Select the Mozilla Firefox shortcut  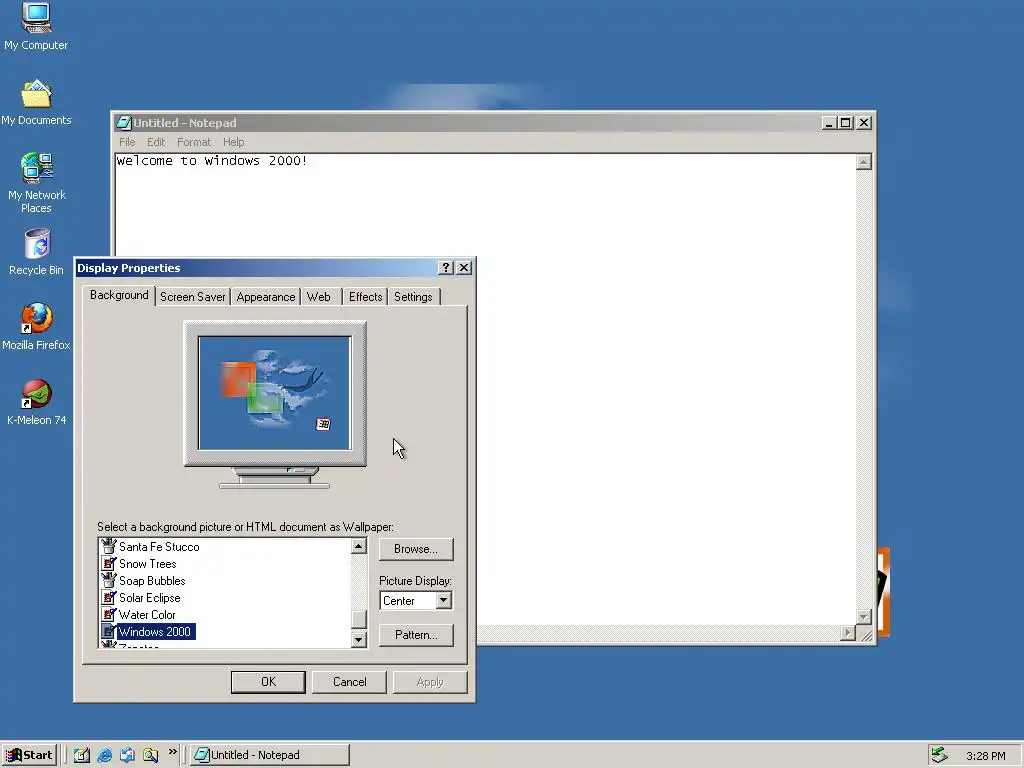click(x=36, y=327)
